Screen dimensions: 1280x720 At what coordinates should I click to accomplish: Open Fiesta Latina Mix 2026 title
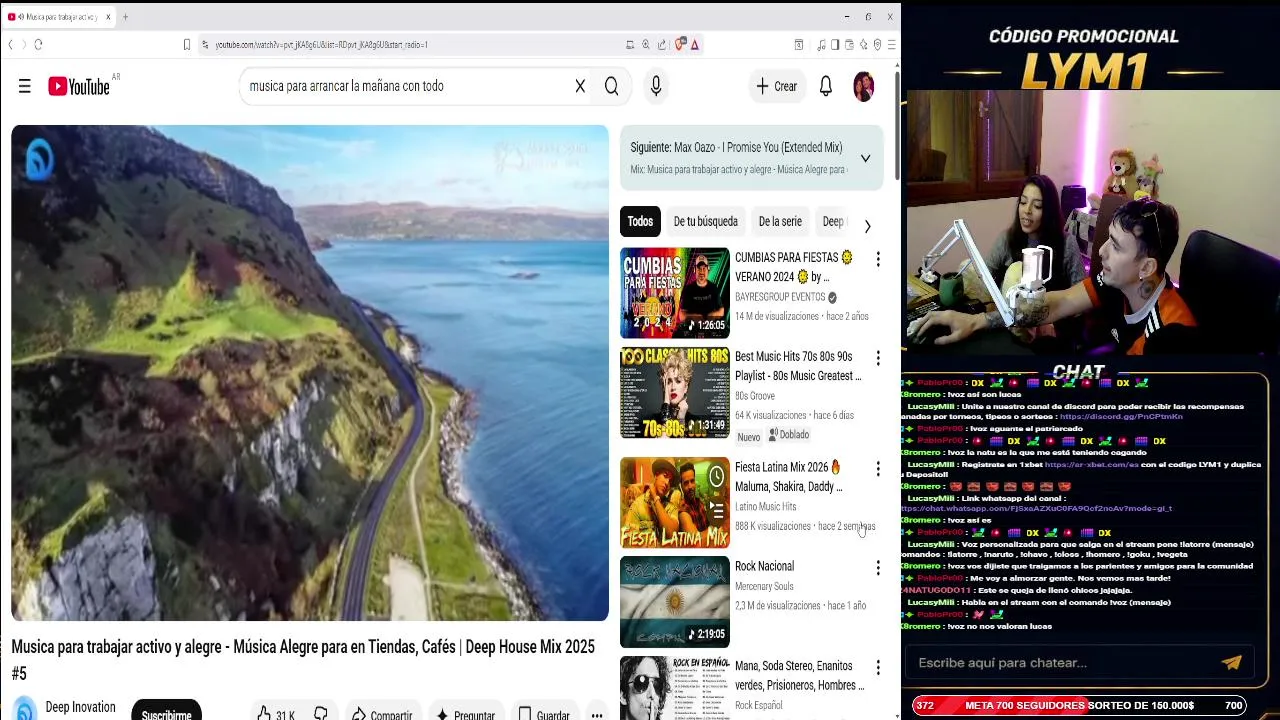[790, 476]
